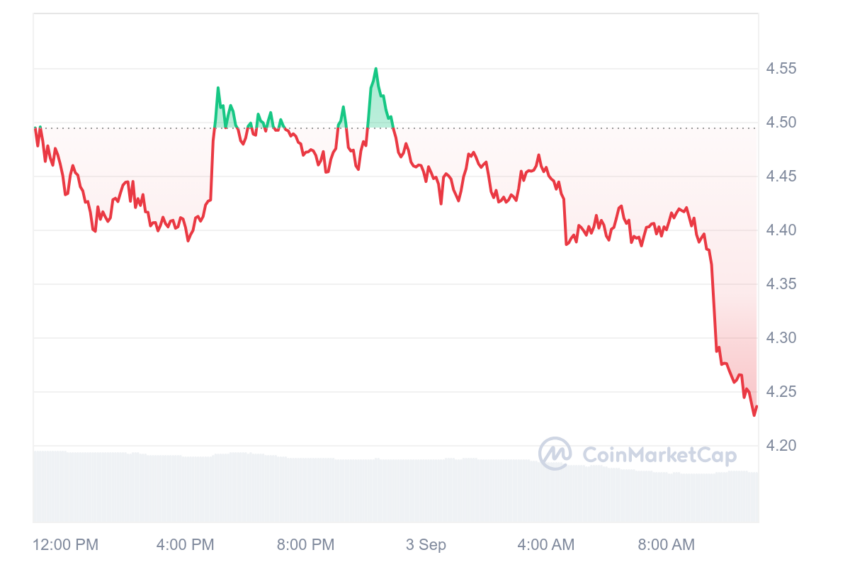Click the CoinMarketCap logo icon
Screen dimensions: 850x567
click(x=555, y=453)
